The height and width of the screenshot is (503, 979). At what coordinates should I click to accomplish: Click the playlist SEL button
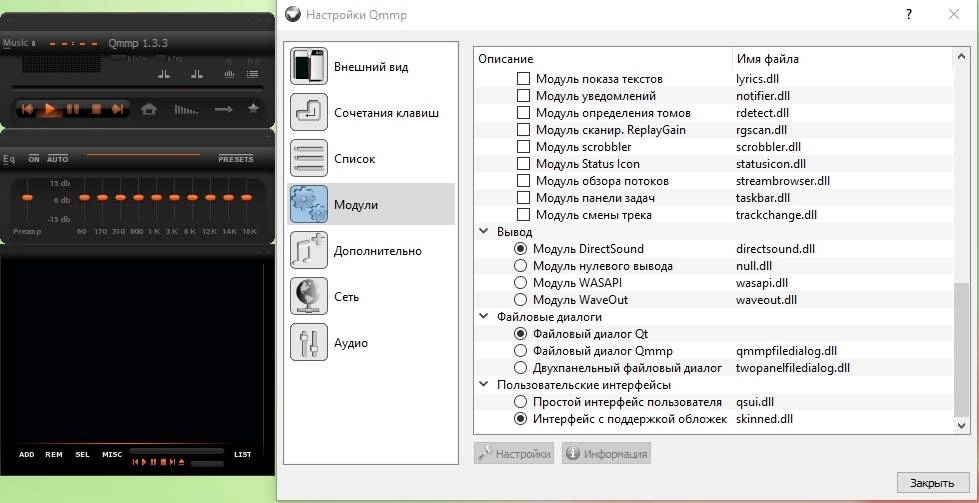(x=82, y=454)
